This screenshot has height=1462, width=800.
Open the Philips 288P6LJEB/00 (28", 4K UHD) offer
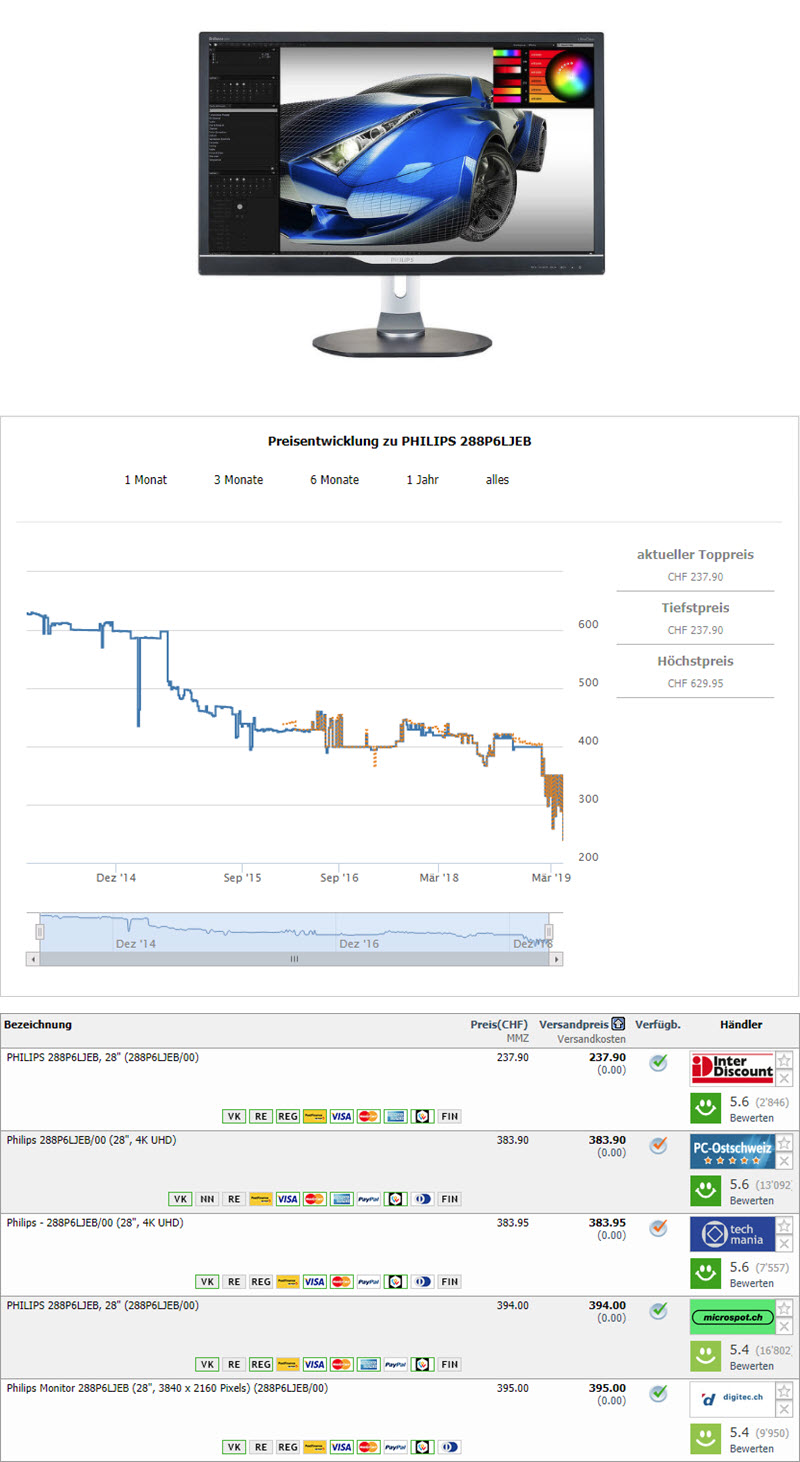[x=91, y=1140]
